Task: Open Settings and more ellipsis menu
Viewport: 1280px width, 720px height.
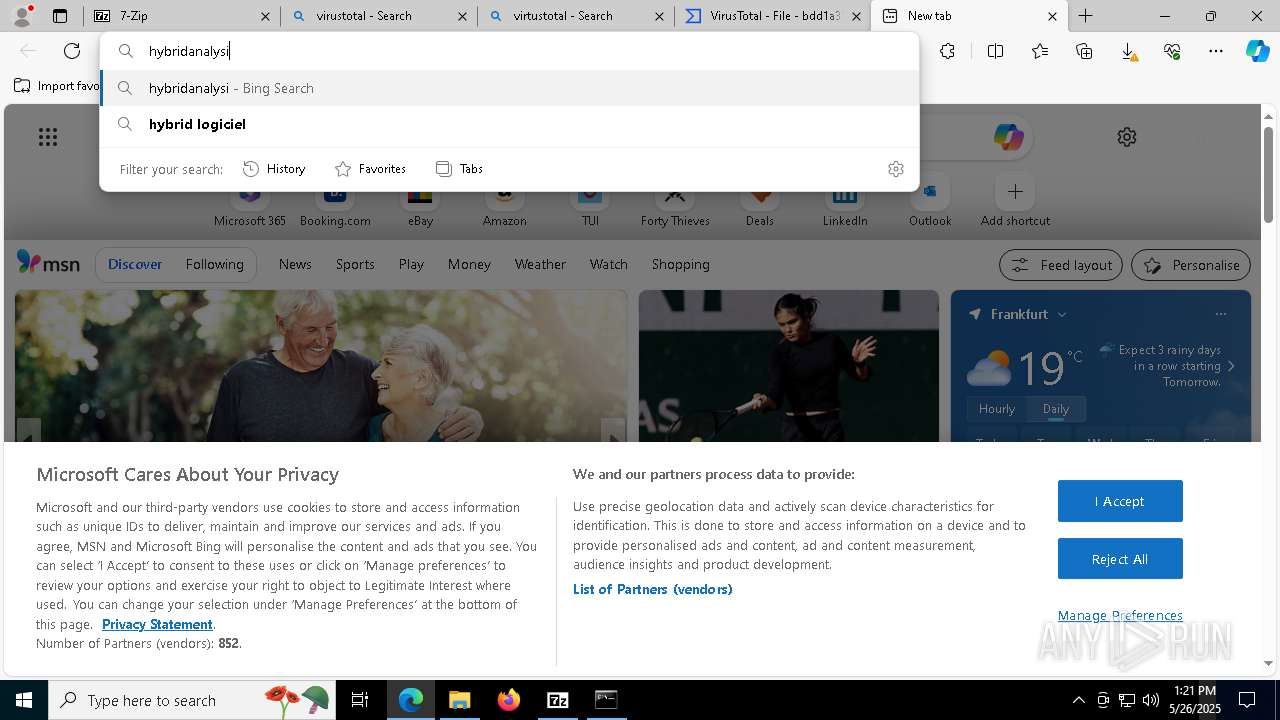Action: [1216, 51]
